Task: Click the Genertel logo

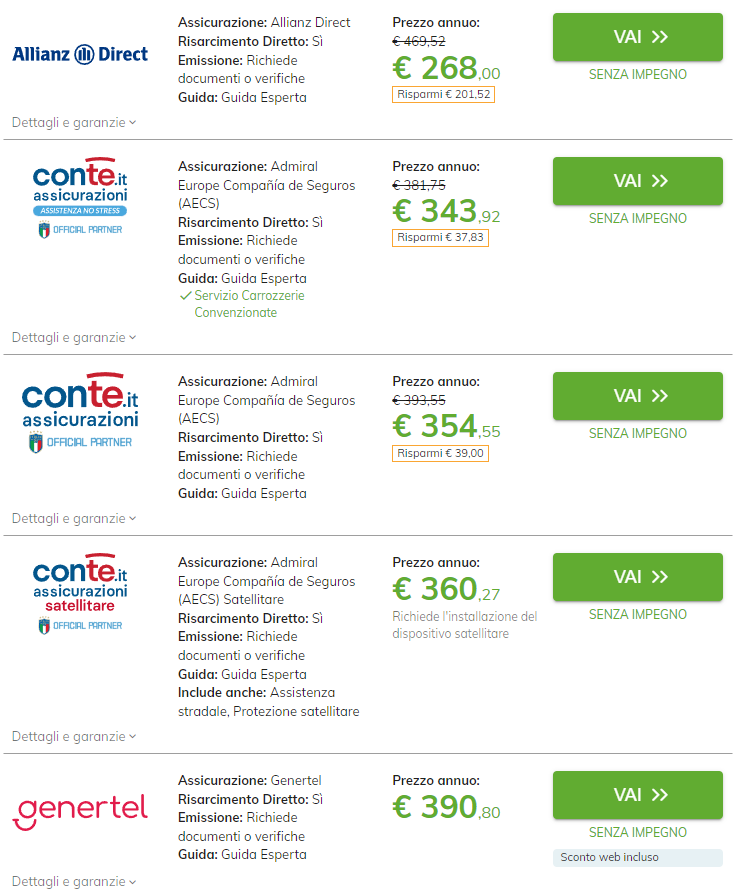Action: pyautogui.click(x=80, y=811)
